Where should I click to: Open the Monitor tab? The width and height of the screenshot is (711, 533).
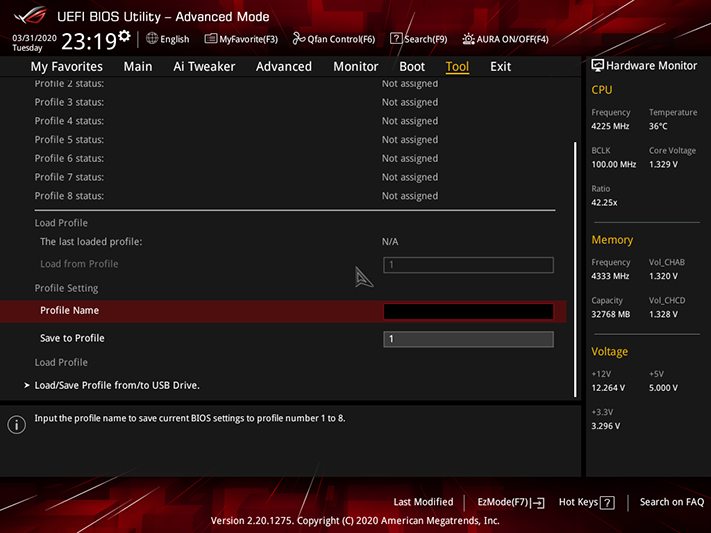pyautogui.click(x=356, y=67)
